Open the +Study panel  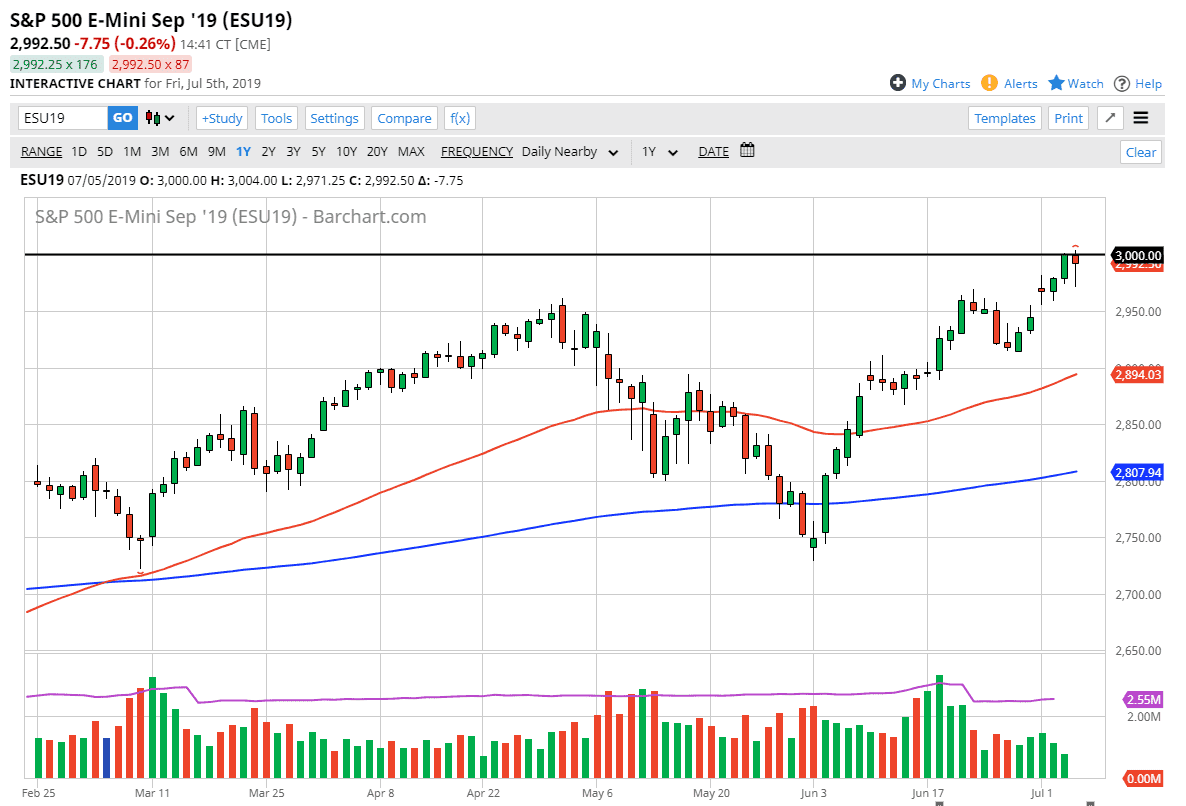point(221,118)
